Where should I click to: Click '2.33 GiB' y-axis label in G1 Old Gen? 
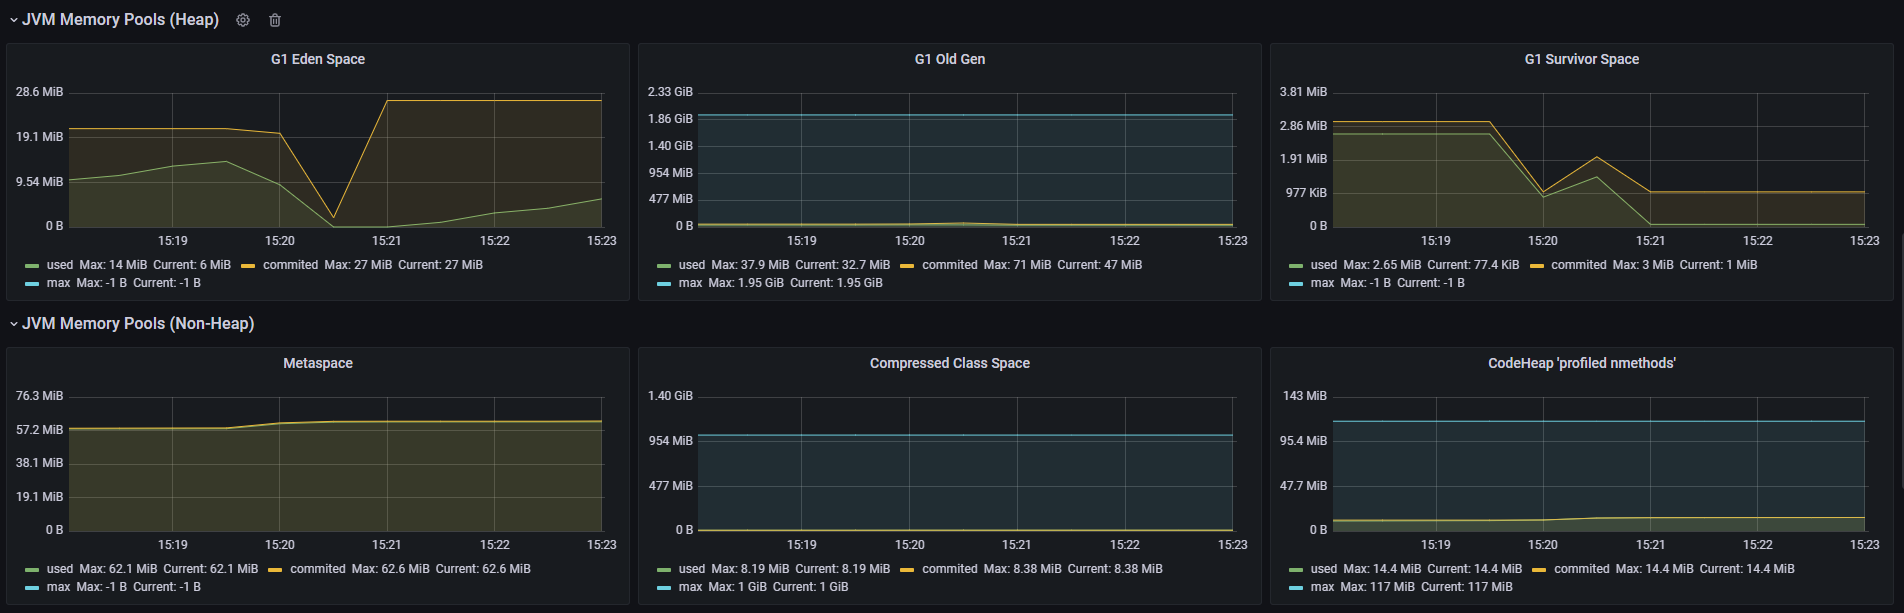tap(670, 92)
